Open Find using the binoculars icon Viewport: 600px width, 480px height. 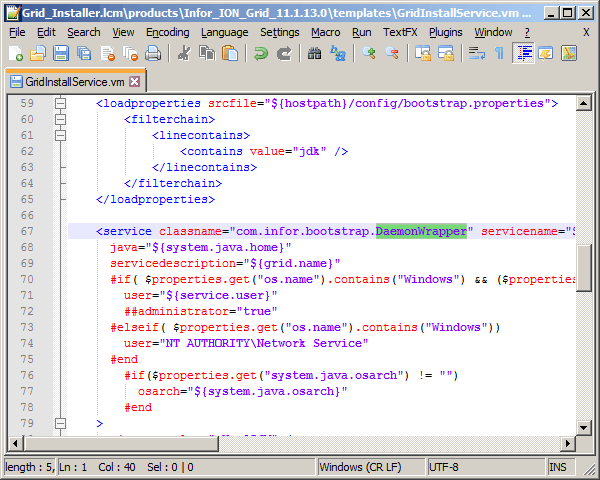tap(314, 54)
